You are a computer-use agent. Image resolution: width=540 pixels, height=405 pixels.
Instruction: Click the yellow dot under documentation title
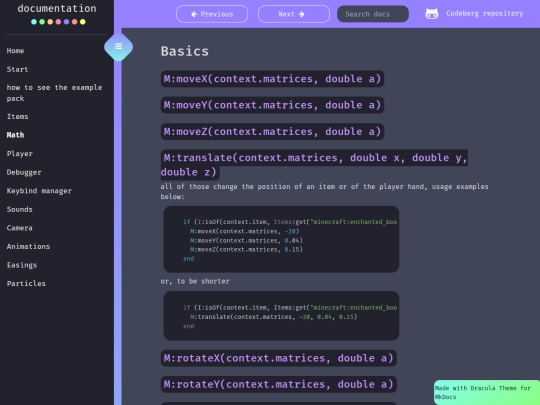click(83, 22)
